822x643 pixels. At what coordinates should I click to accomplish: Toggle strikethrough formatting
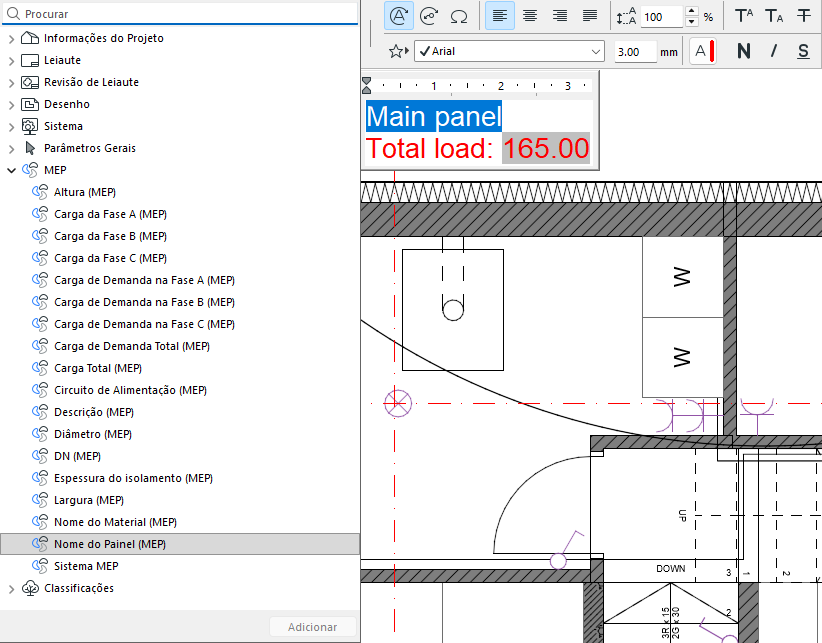(x=803, y=16)
